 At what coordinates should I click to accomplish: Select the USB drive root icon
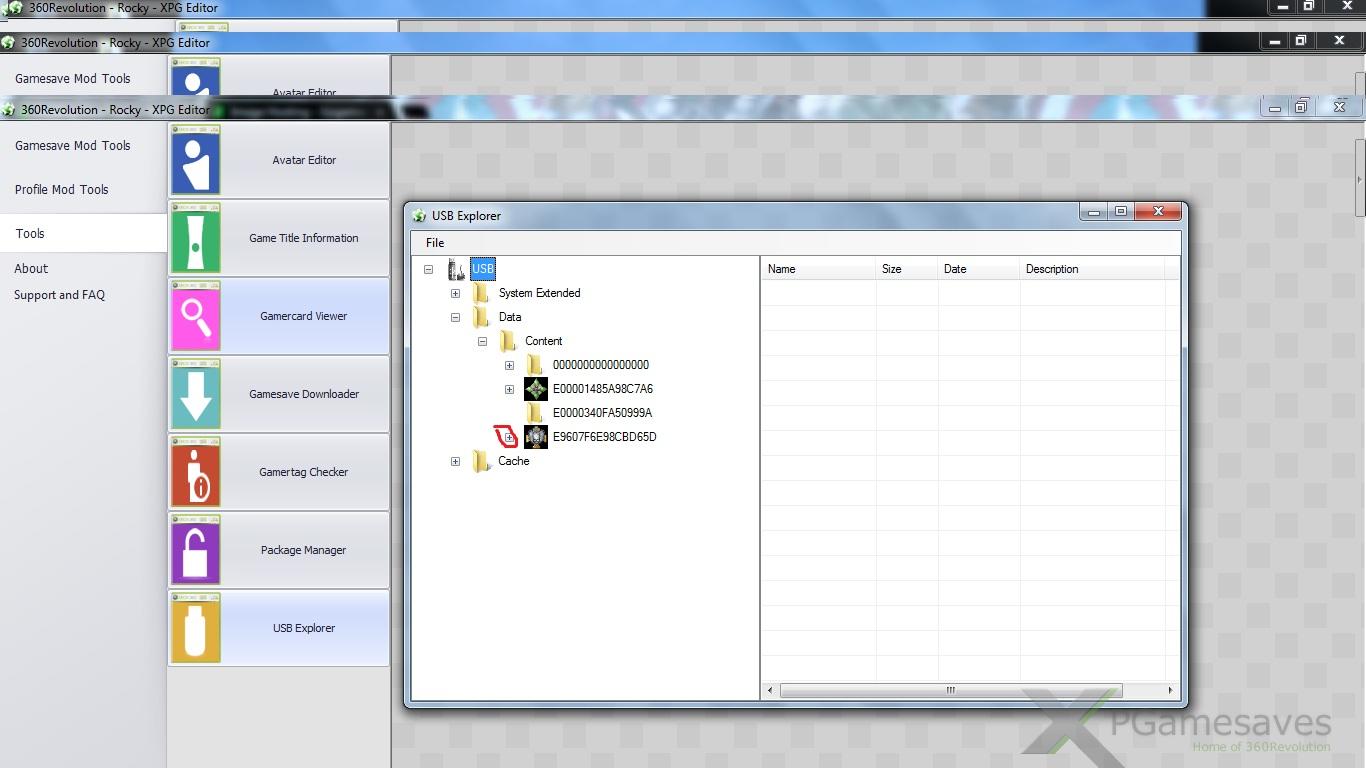(457, 269)
